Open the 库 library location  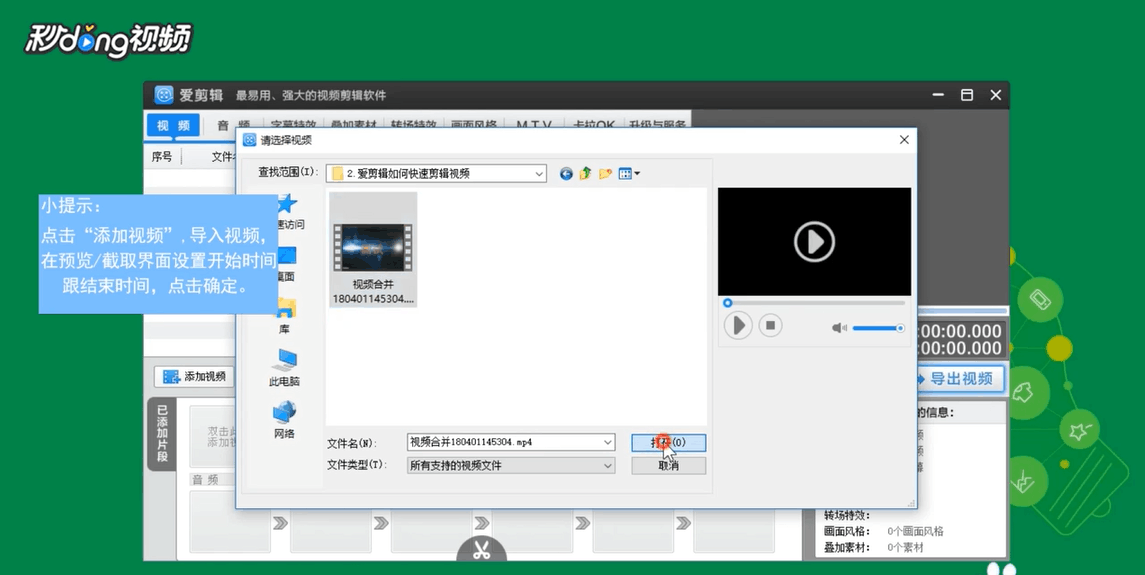click(x=284, y=316)
